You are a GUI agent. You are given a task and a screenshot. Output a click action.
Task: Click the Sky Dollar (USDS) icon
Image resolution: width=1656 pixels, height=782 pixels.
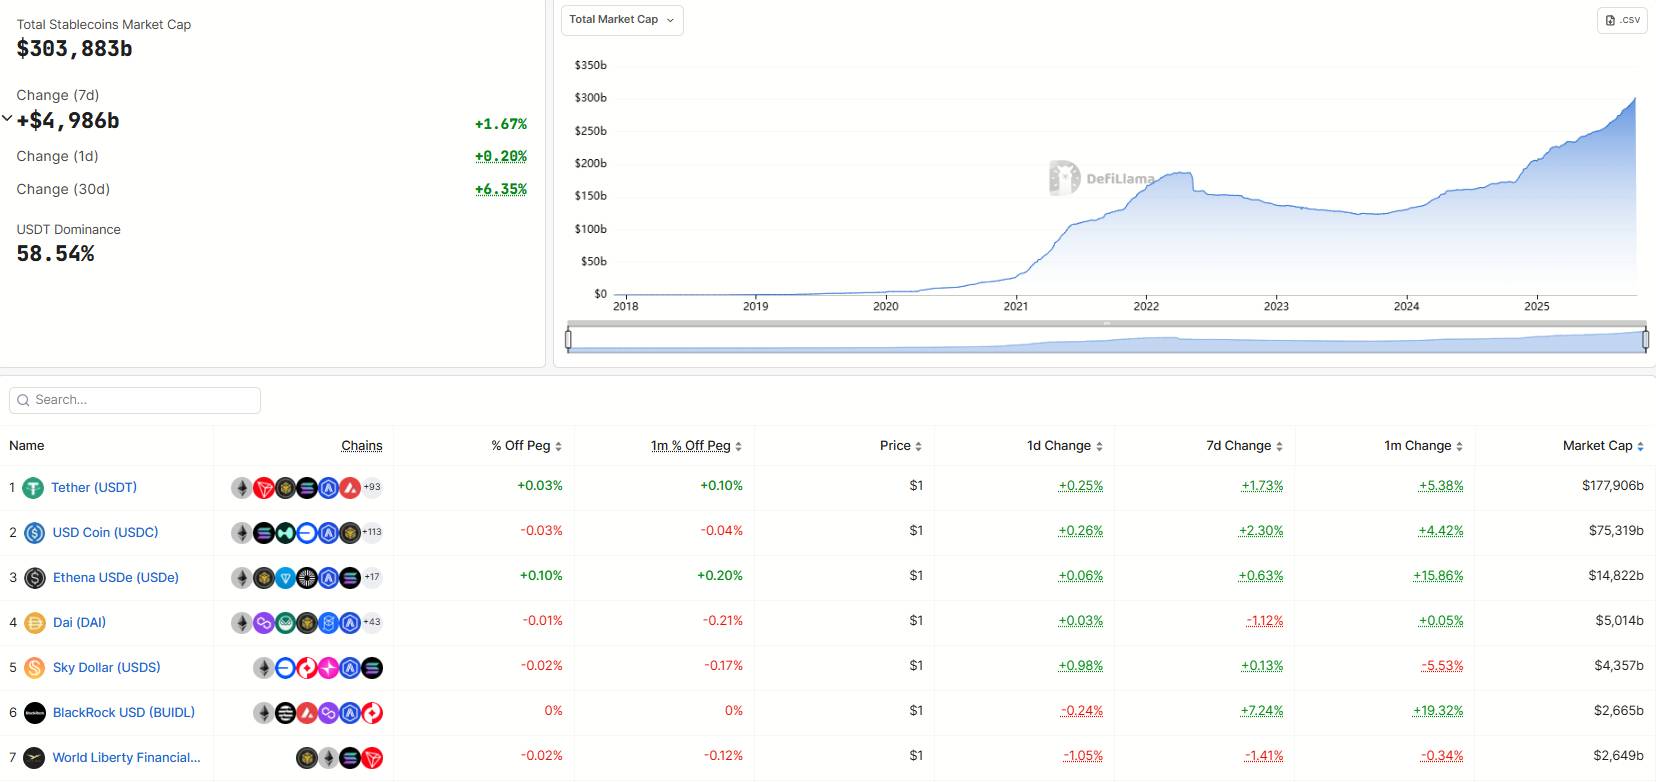click(35, 668)
